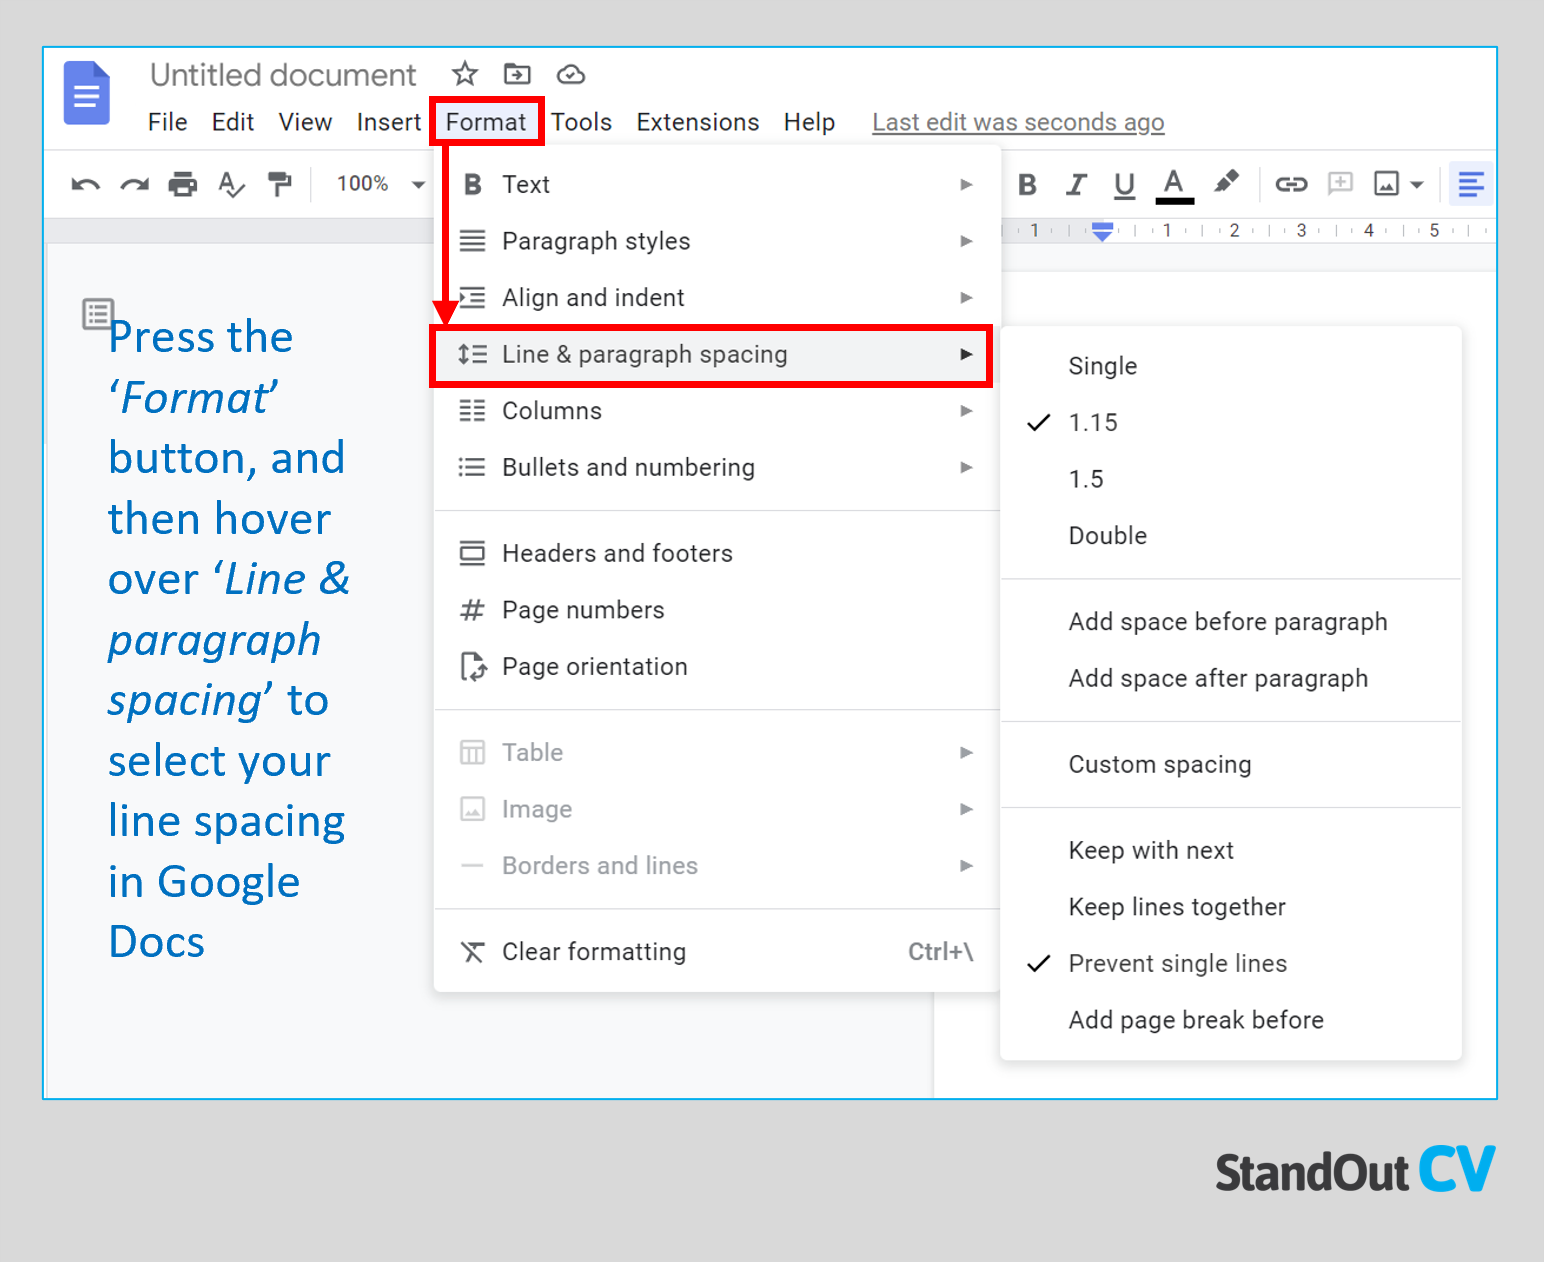Click the Undo icon
This screenshot has height=1262, width=1544.
85,184
